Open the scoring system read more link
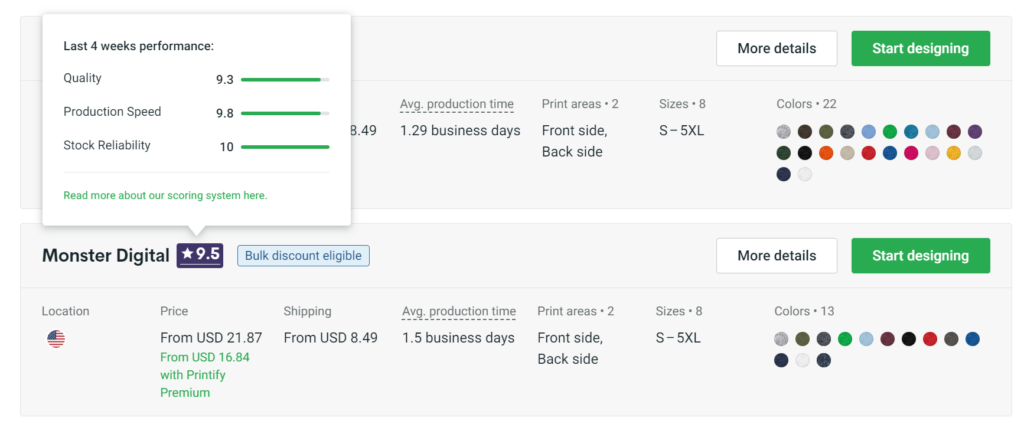Viewport: 1024px width, 424px height. click(165, 195)
